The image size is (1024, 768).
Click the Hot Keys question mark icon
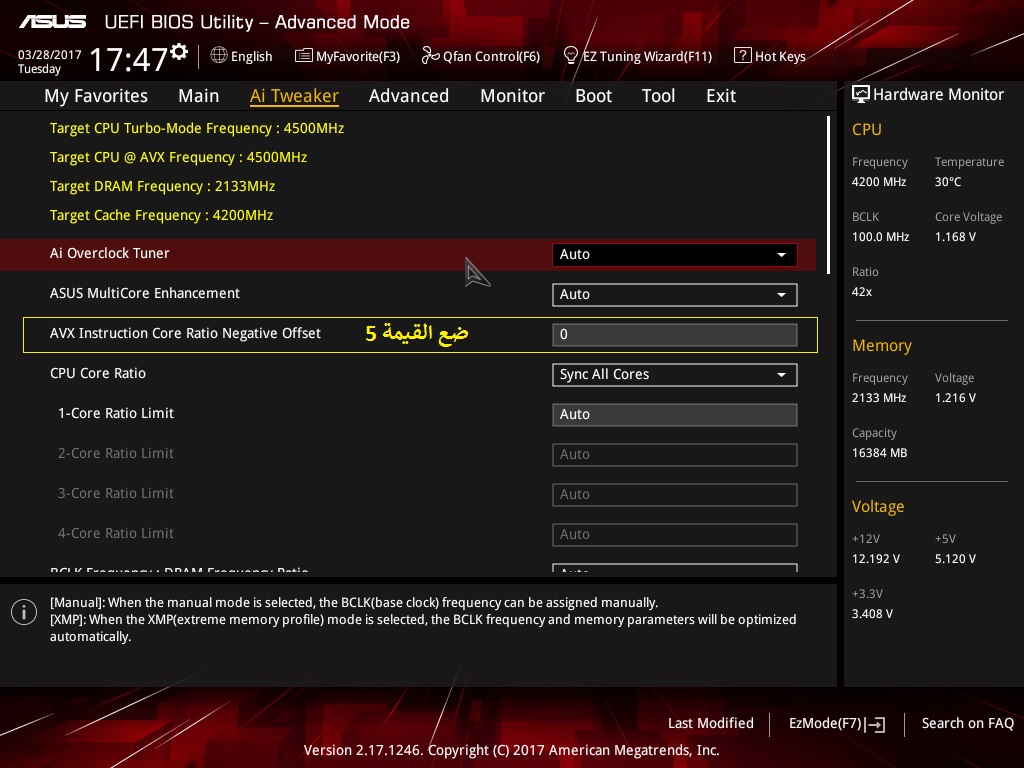pyautogui.click(x=743, y=56)
